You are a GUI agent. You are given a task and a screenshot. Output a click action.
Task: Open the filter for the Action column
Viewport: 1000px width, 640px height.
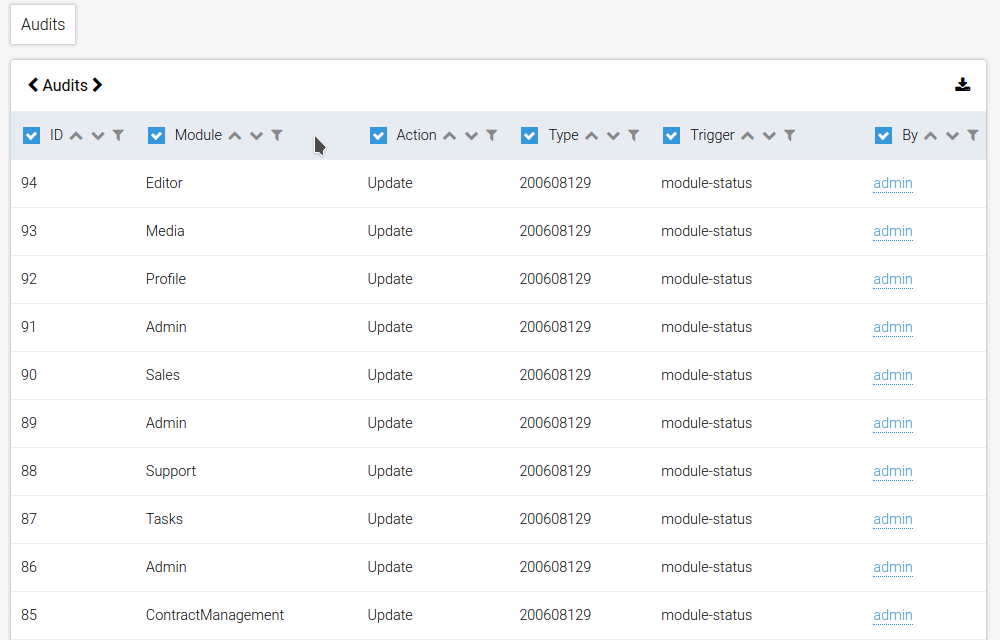[491, 135]
